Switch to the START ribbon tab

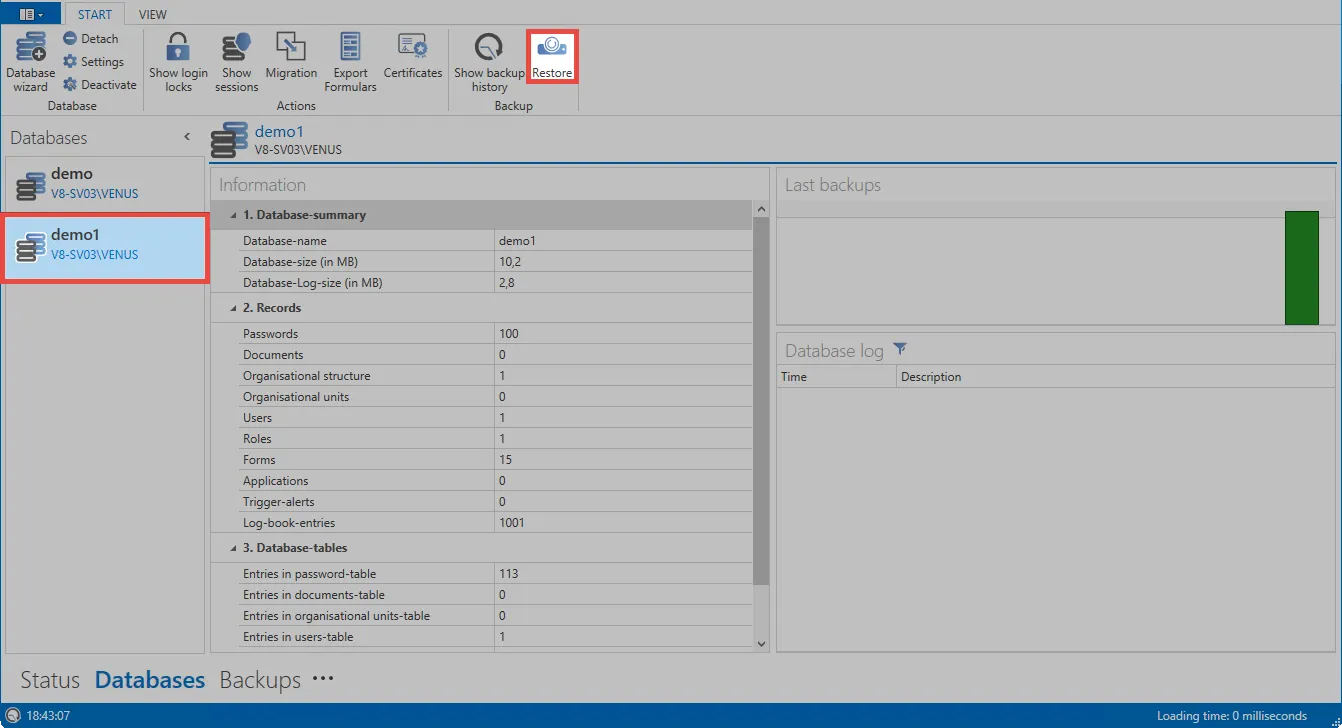(x=95, y=14)
